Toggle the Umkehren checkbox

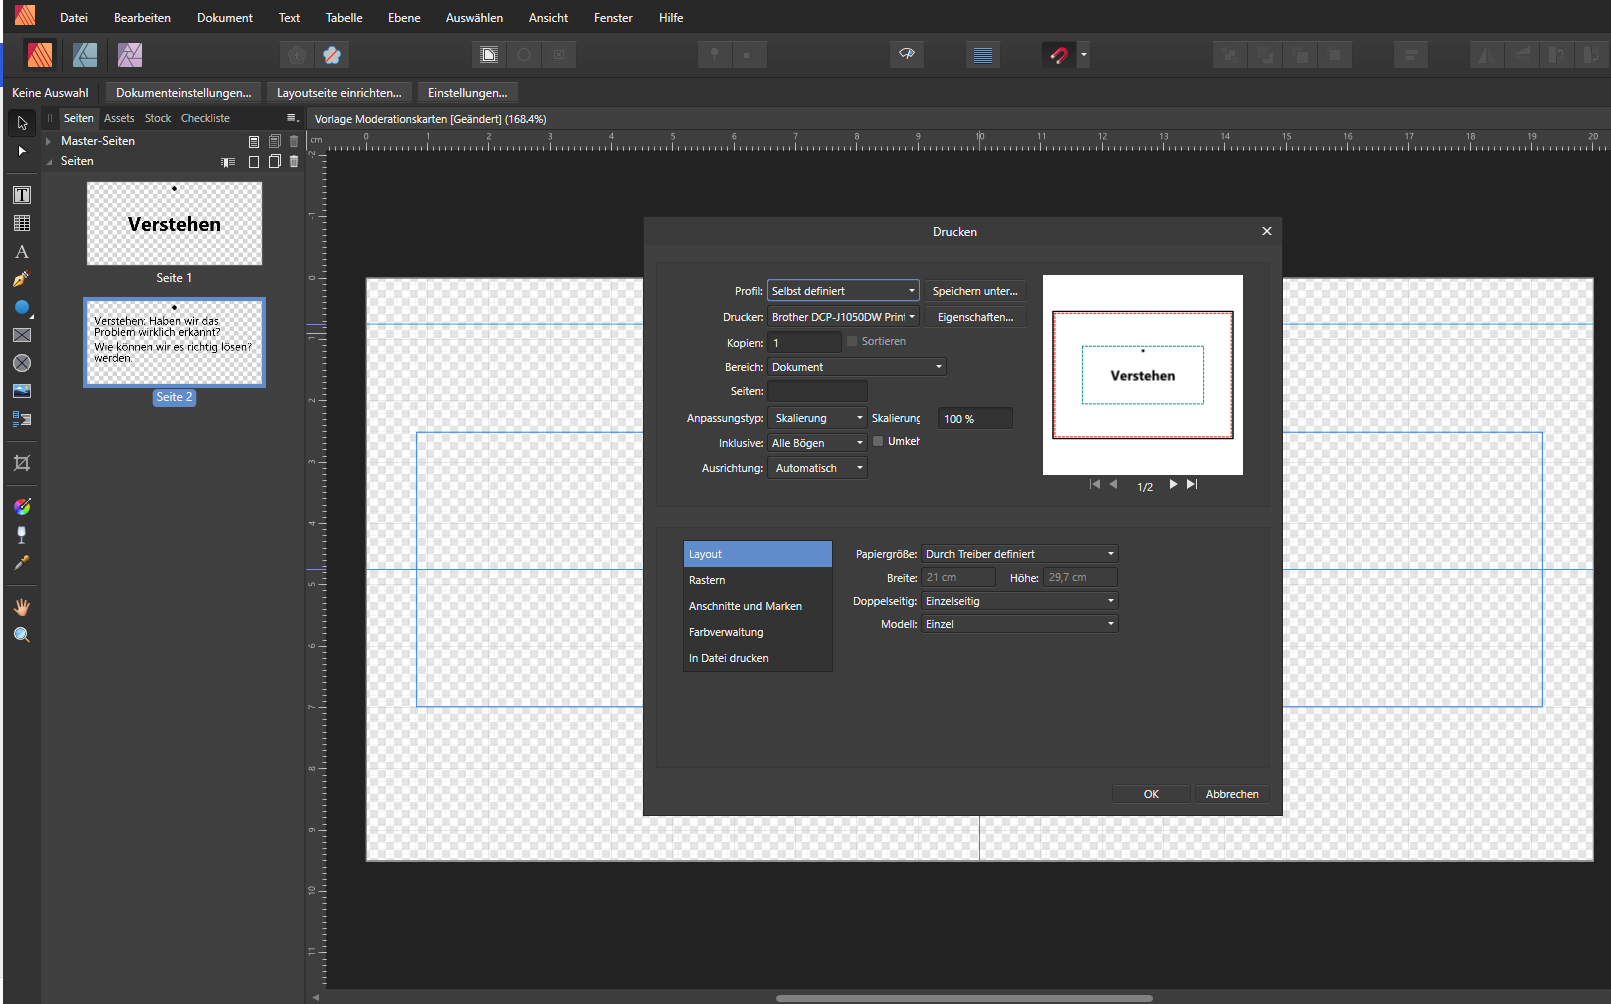coord(878,441)
